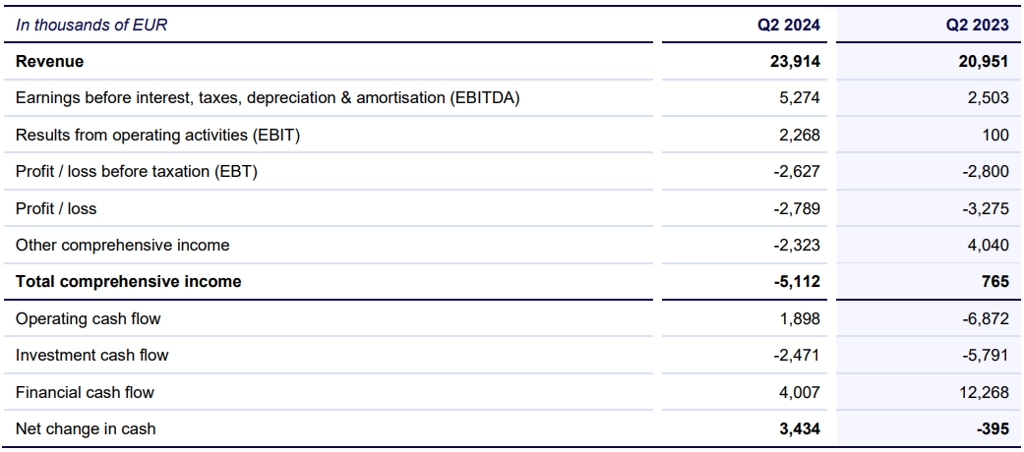Select the "In thousands of EUR" header text
Screen dimensions: 1024x452
point(91,25)
